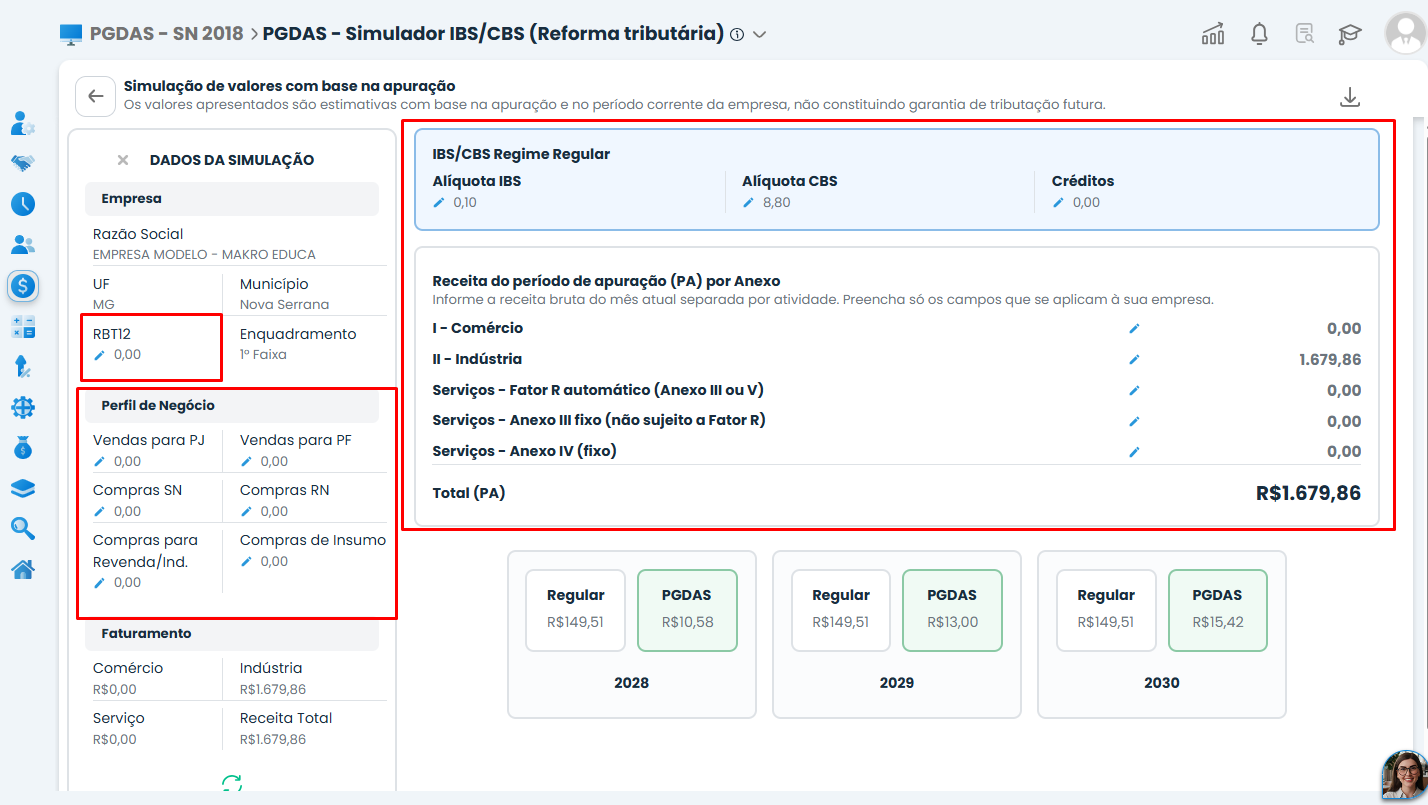Viewport: 1428px width, 805px height.
Task: Edit the Alíquota CBS value
Action: tap(748, 202)
